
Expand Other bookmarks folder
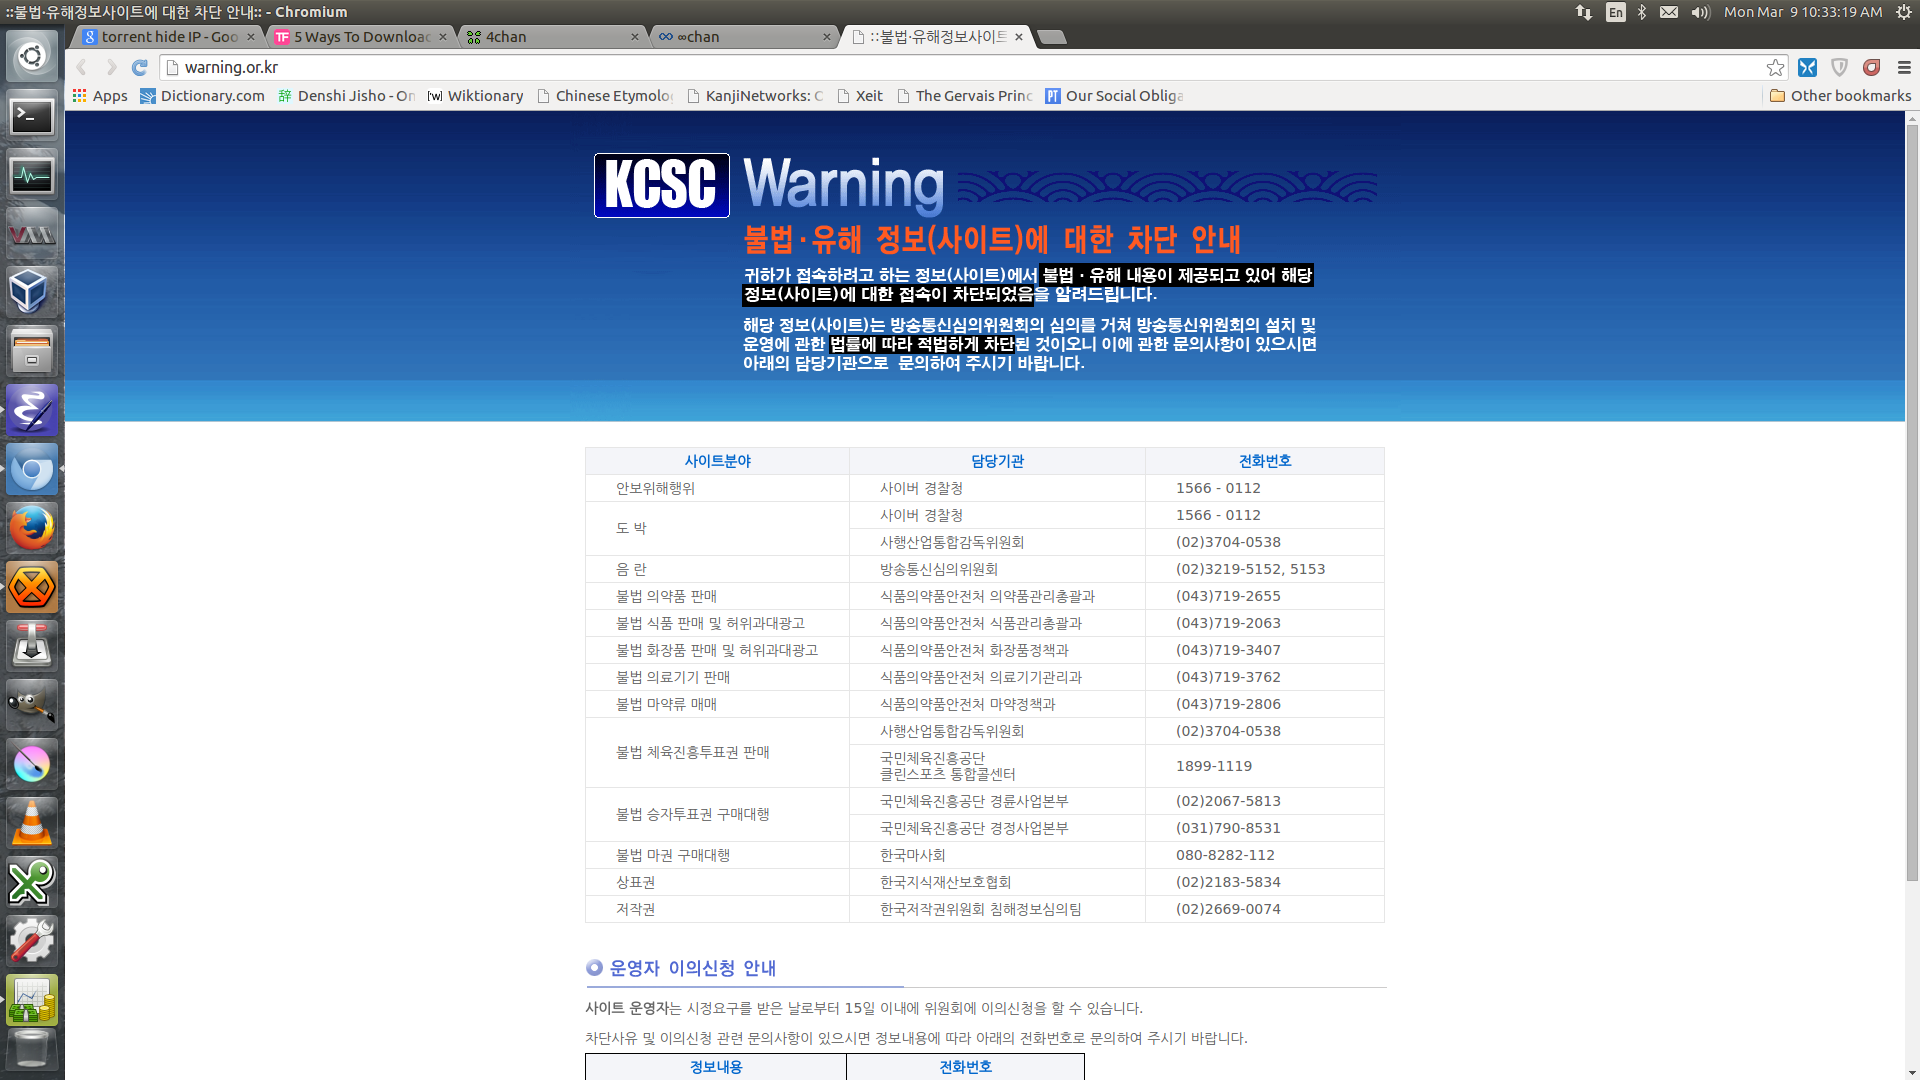pyautogui.click(x=1840, y=96)
